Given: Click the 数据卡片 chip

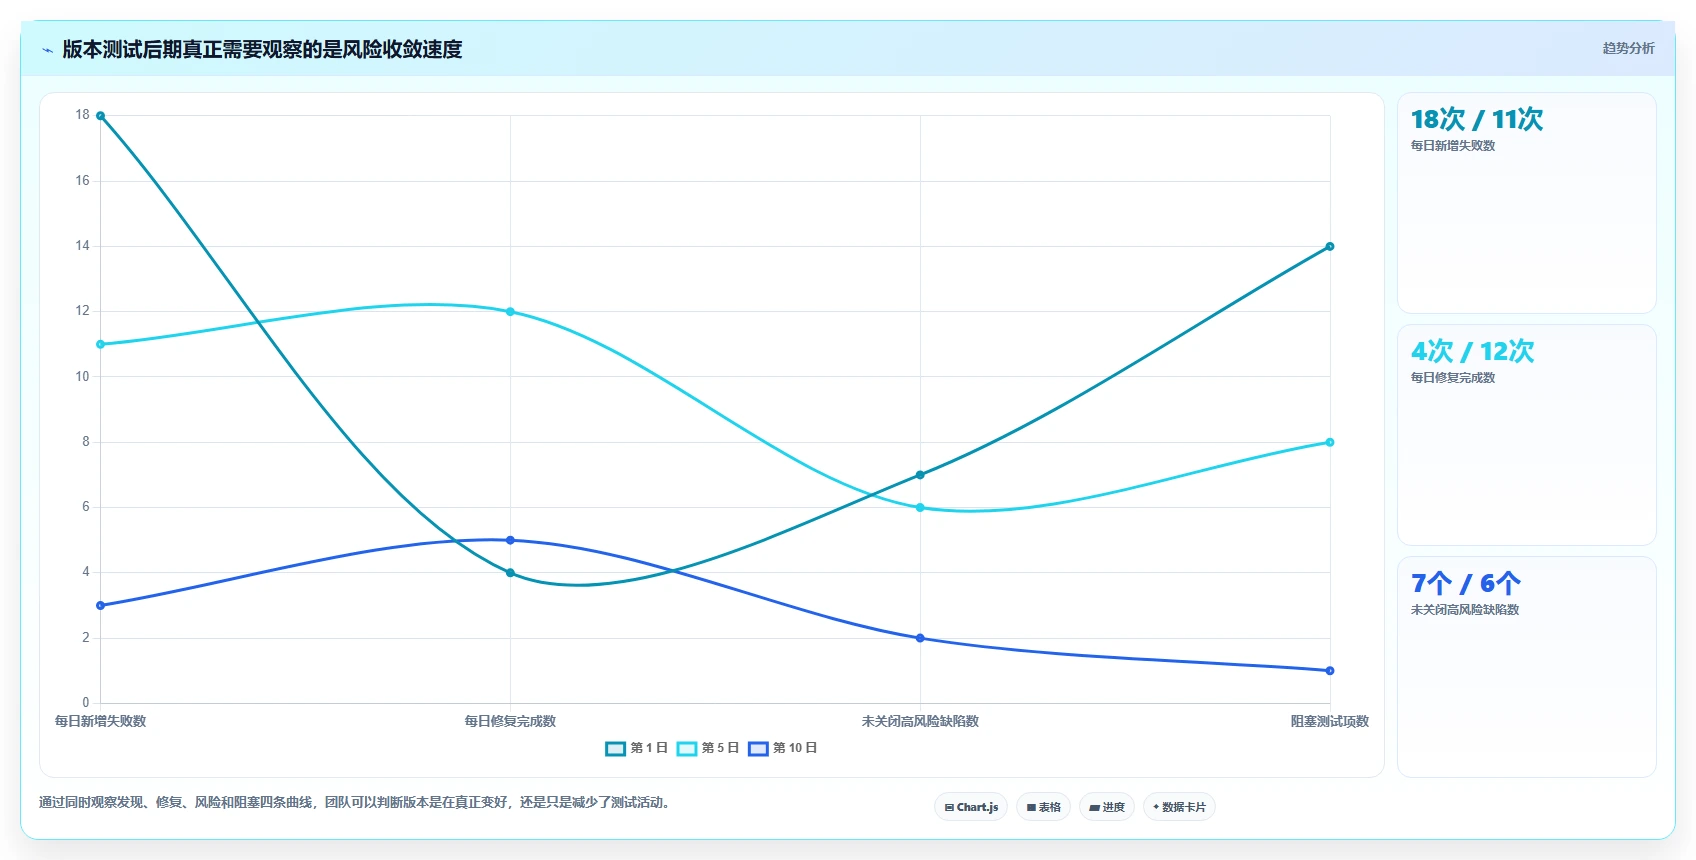Looking at the screenshot, I should coord(1179,807).
